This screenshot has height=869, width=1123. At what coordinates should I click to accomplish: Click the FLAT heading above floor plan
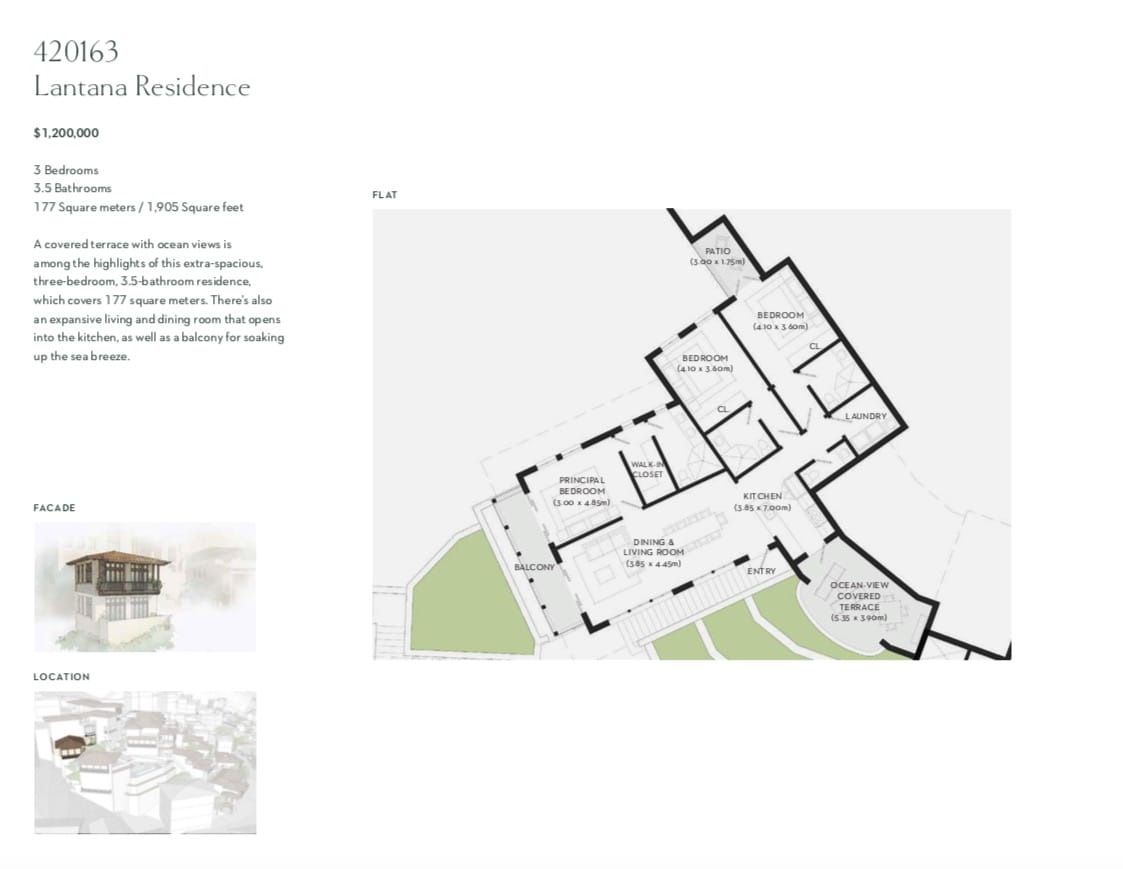pos(384,195)
